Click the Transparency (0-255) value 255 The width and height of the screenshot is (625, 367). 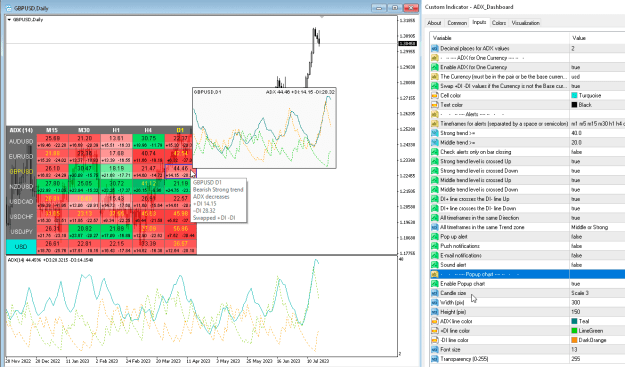pyautogui.click(x=576, y=359)
